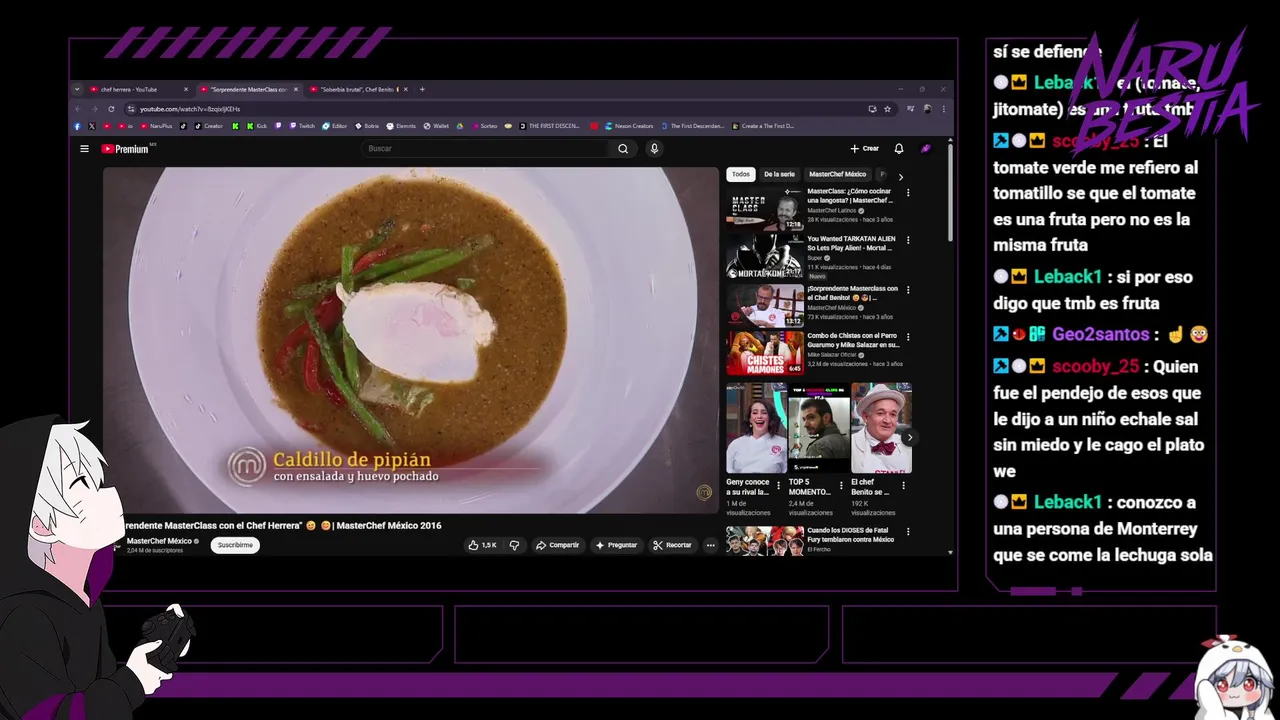The height and width of the screenshot is (720, 1280).
Task: Select the Todos filter chip
Action: [741, 174]
